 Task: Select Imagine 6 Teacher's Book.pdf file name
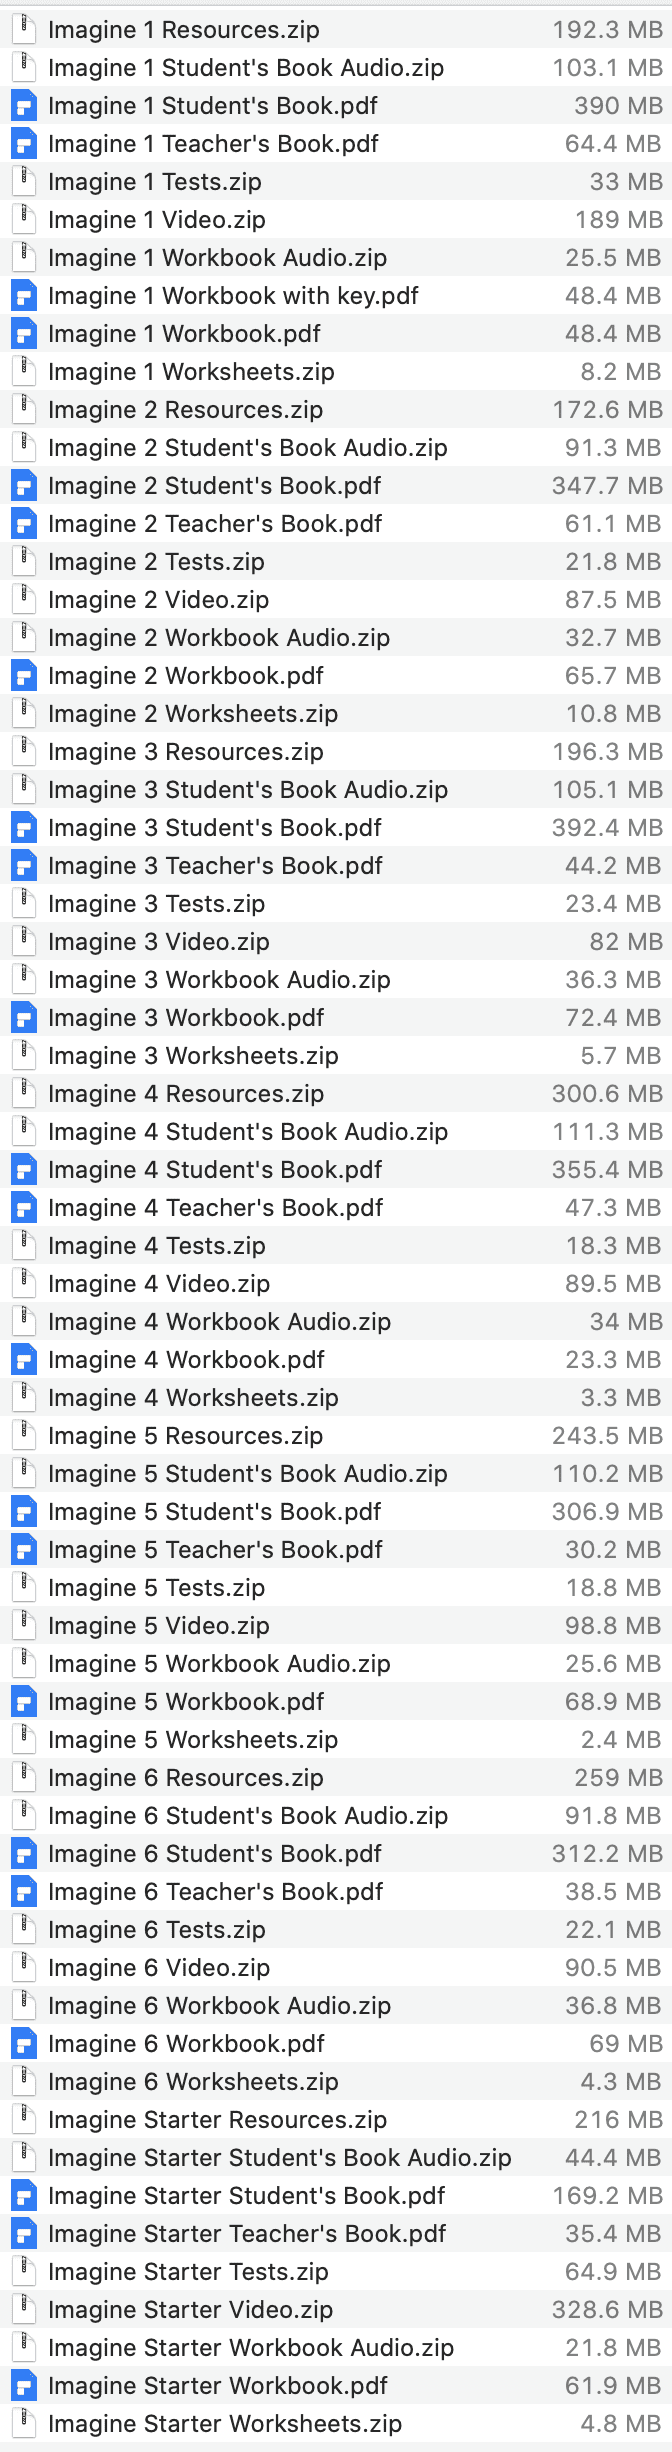coord(216,1892)
